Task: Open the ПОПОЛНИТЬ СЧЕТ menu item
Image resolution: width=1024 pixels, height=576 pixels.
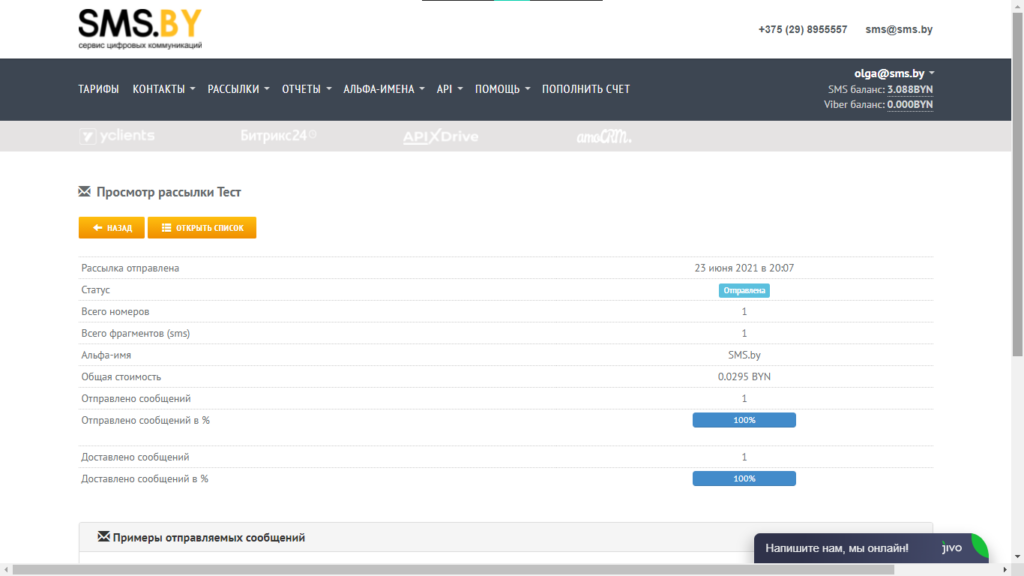Action: coord(586,89)
